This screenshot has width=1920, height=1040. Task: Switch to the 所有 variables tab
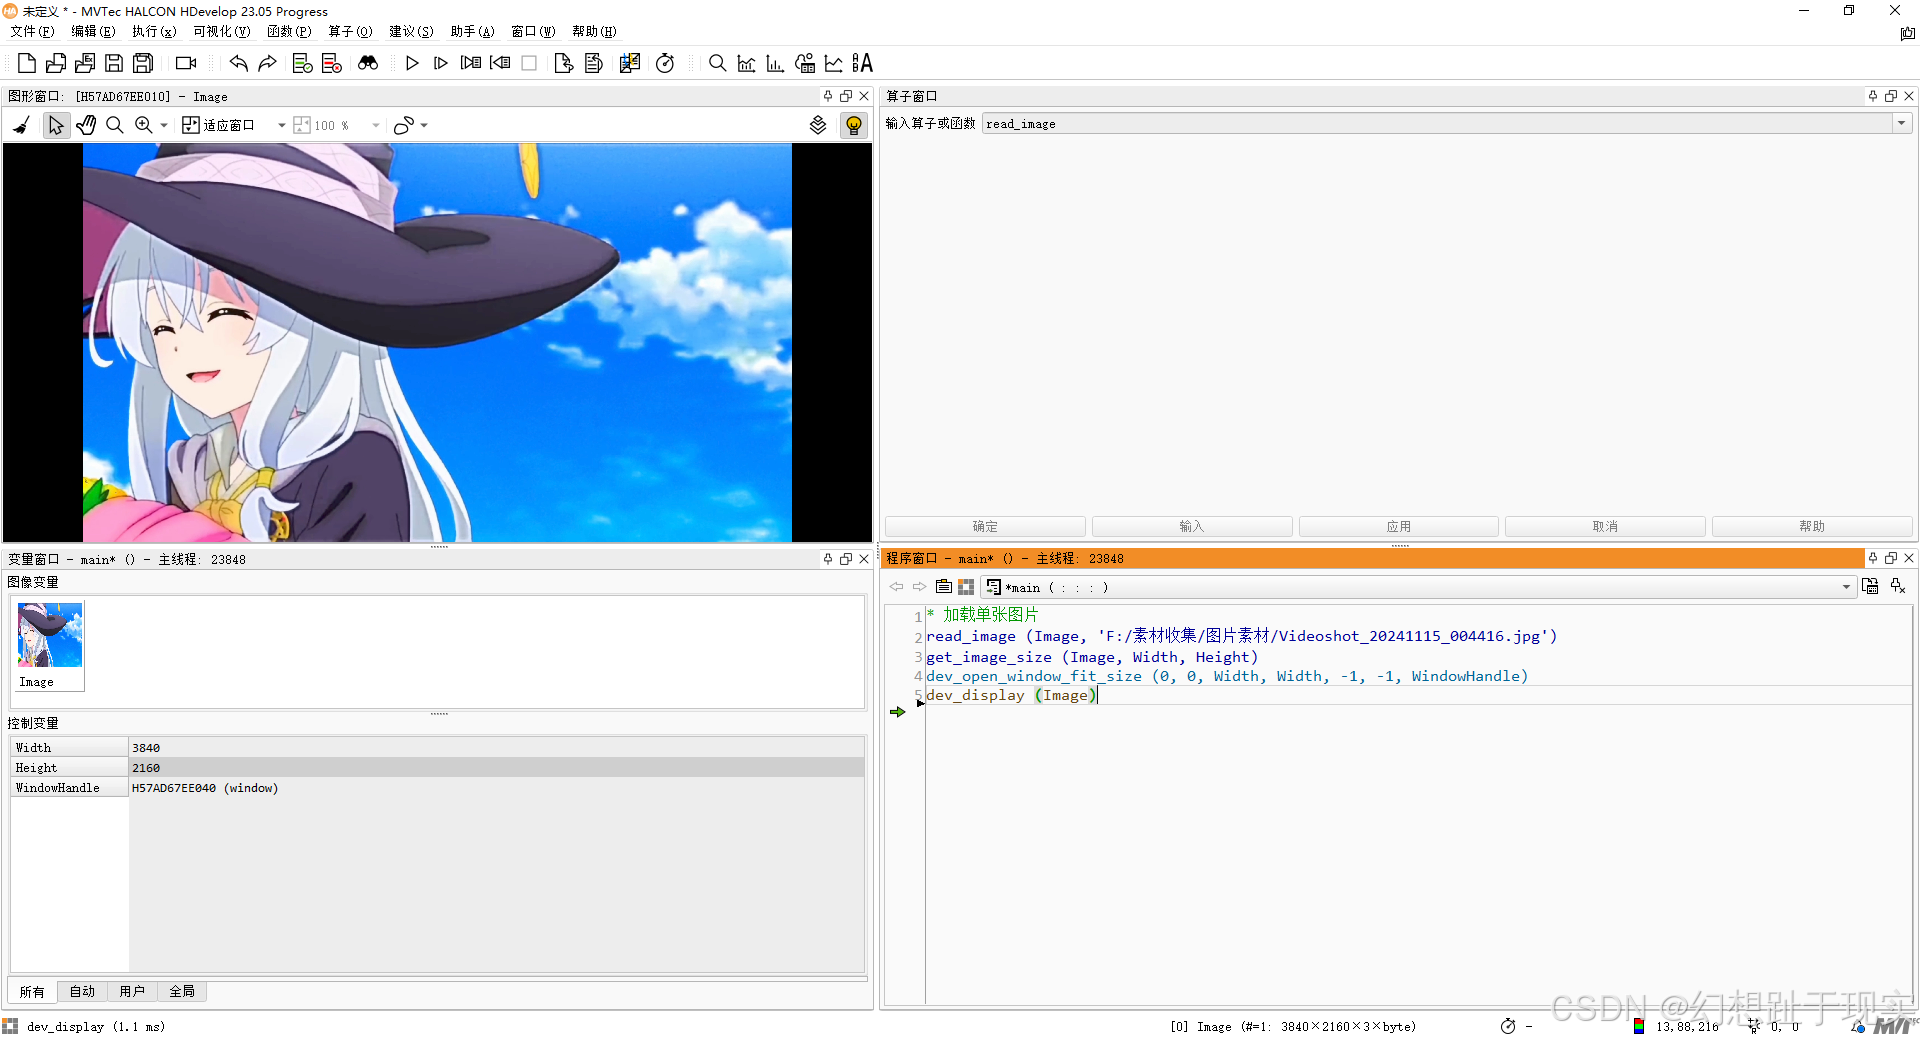coord(32,992)
